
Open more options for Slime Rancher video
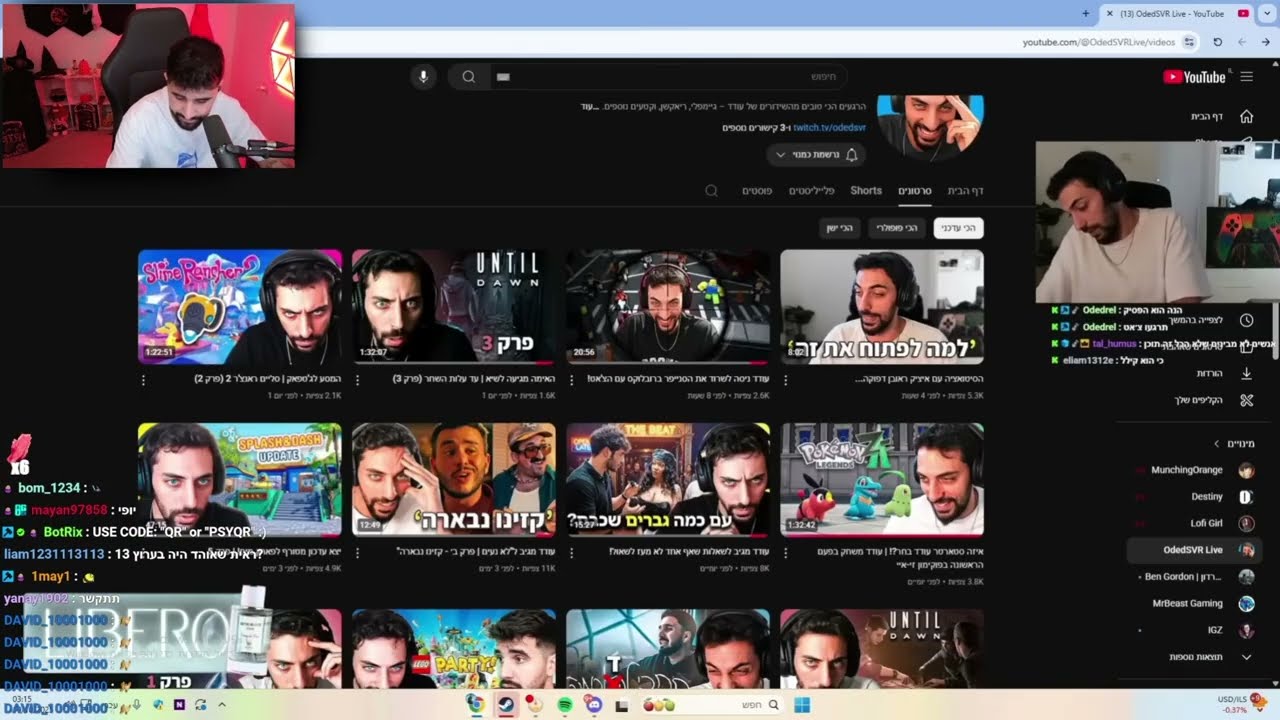[x=144, y=380]
